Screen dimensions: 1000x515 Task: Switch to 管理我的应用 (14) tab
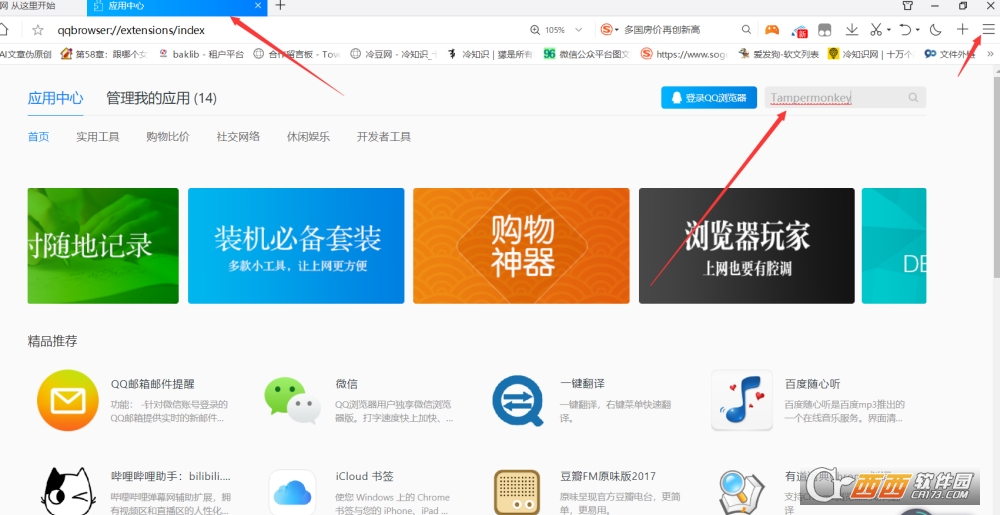pyautogui.click(x=161, y=98)
